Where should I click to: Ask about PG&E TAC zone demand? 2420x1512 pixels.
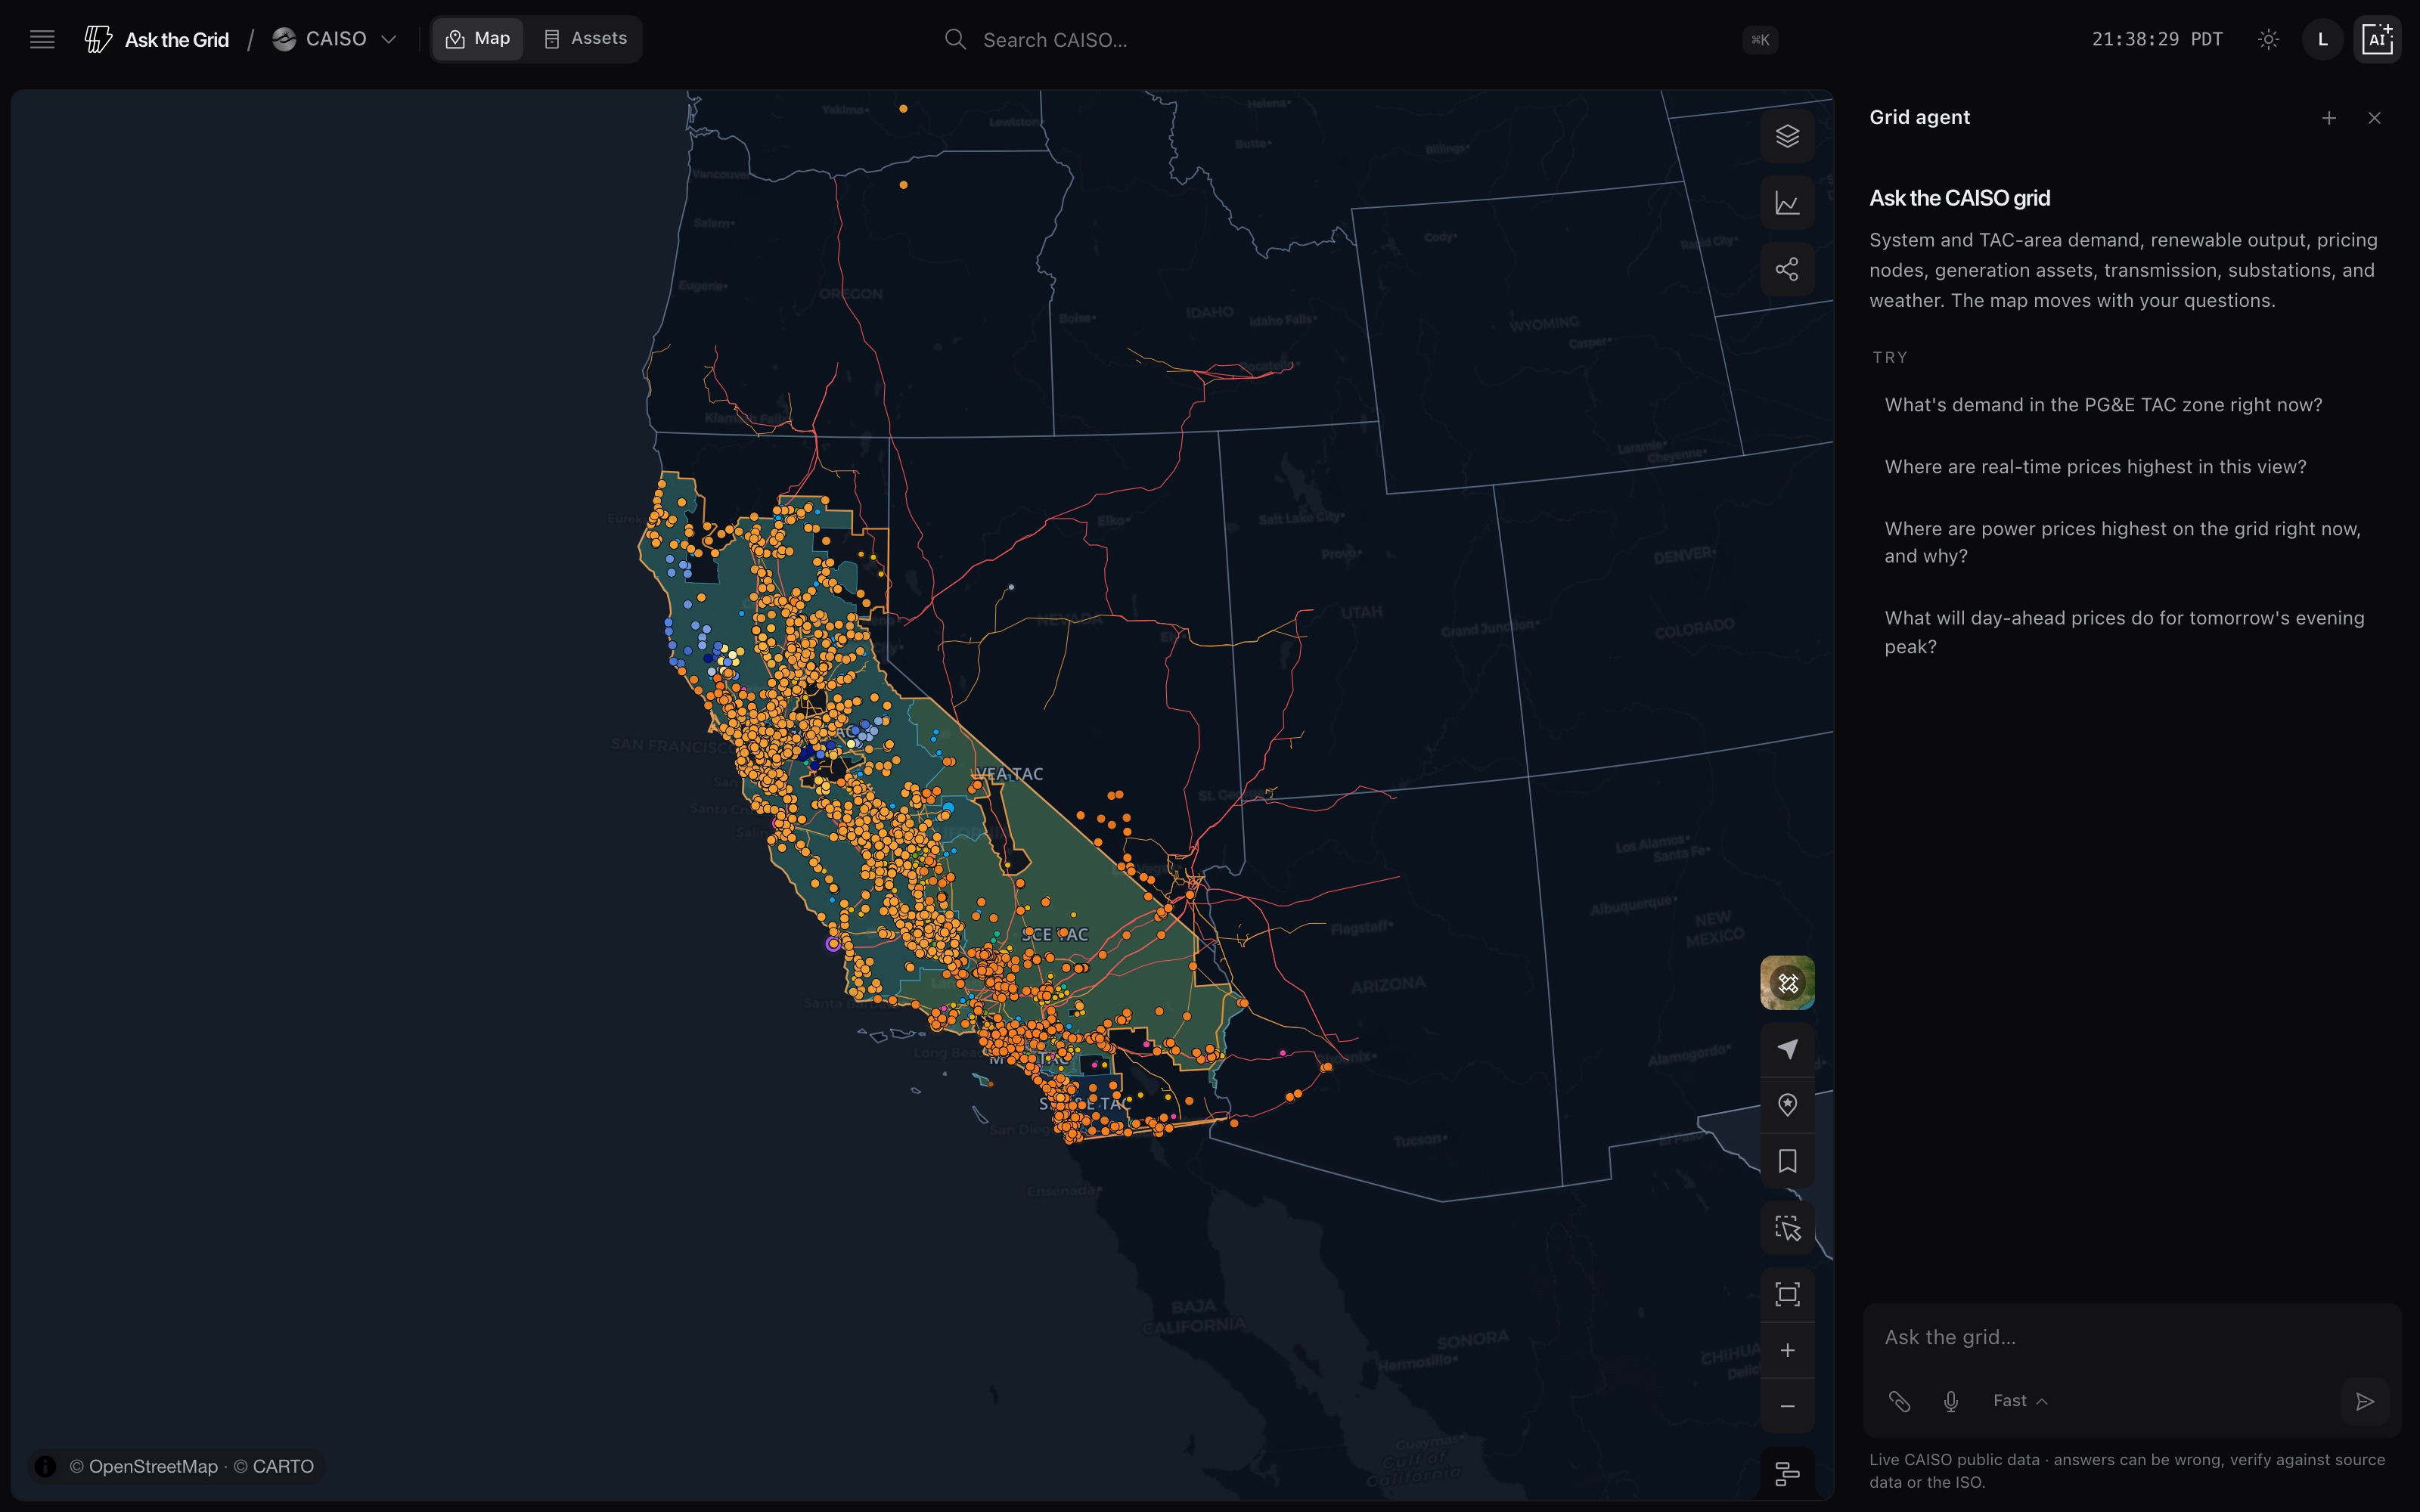pyautogui.click(x=2103, y=405)
